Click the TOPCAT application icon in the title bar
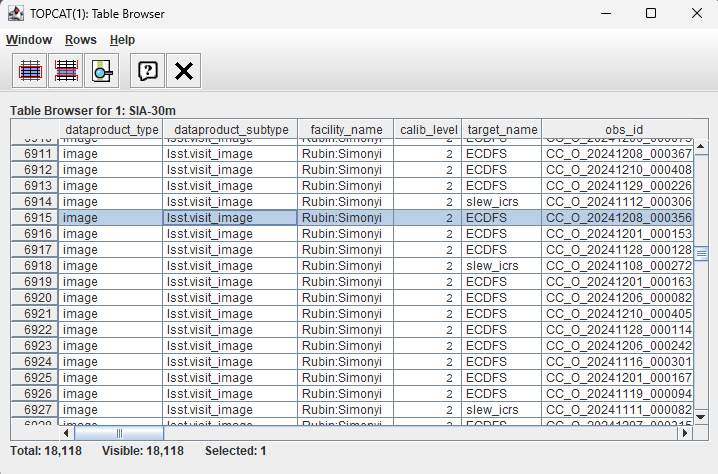 tap(16, 13)
